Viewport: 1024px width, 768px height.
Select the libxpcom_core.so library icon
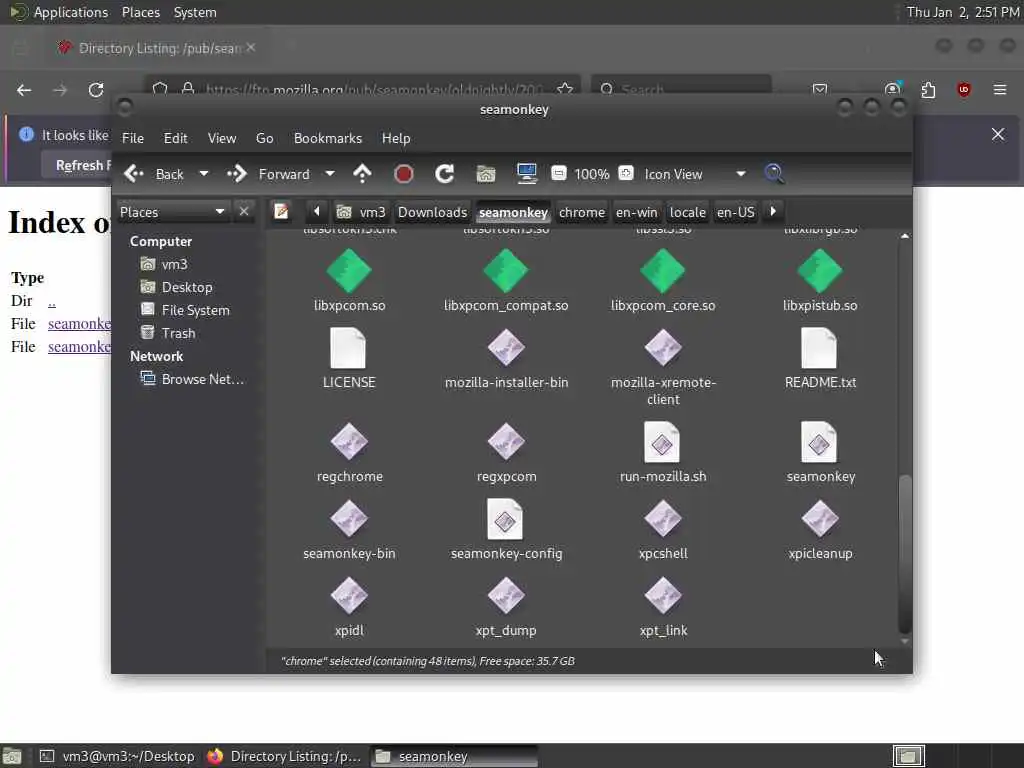663,271
